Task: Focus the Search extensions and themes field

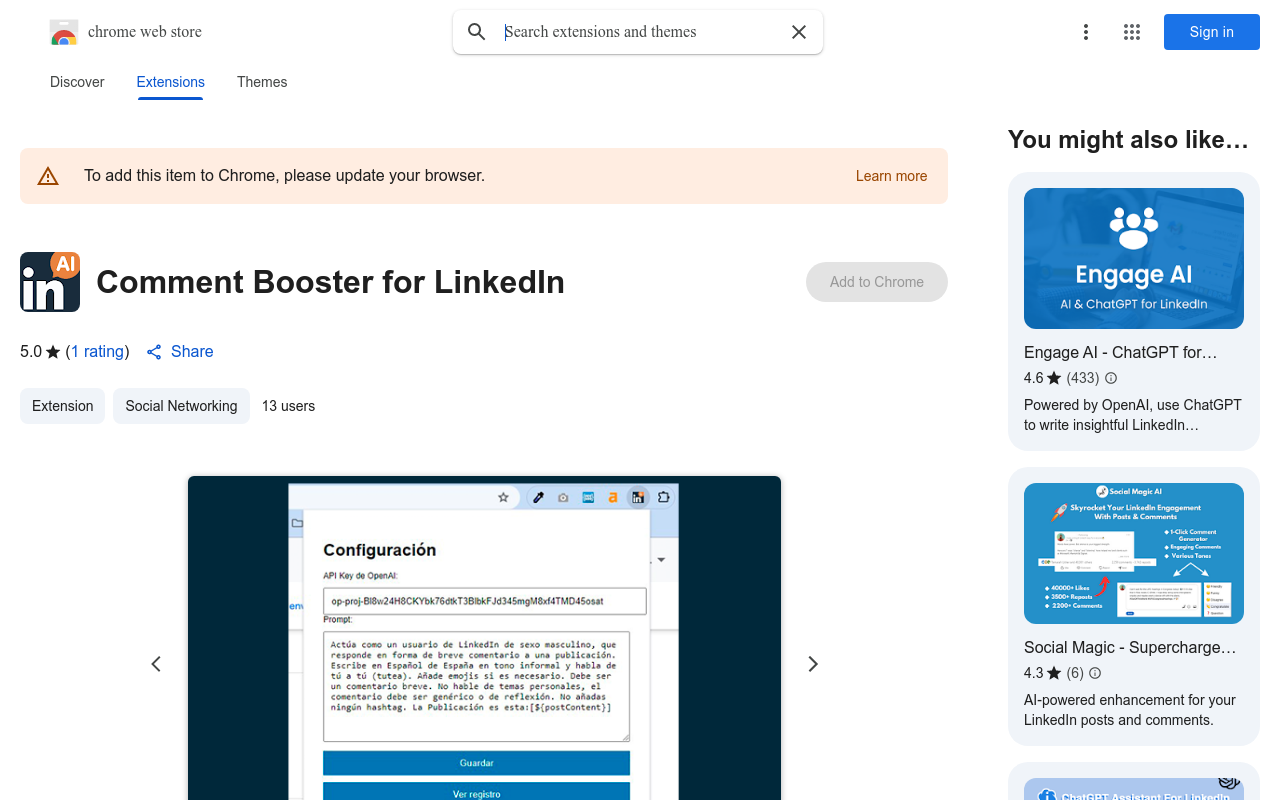Action: [x=640, y=32]
